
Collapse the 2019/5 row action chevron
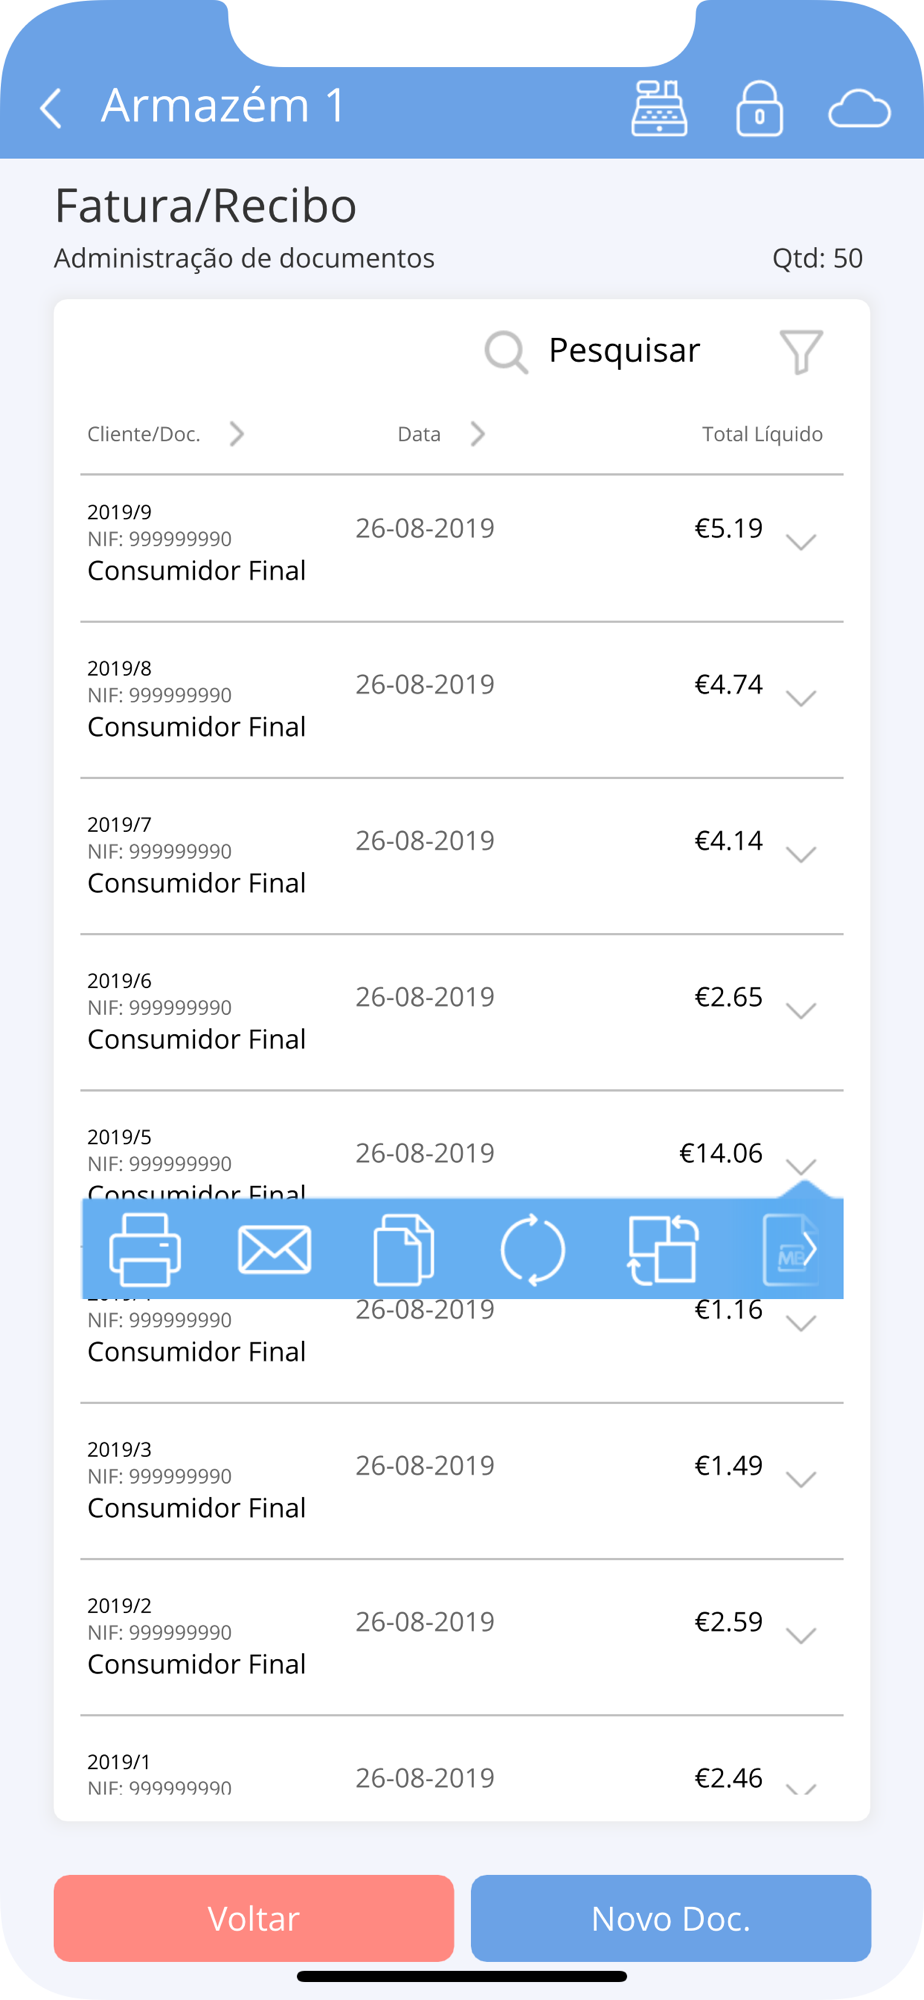coord(801,1166)
